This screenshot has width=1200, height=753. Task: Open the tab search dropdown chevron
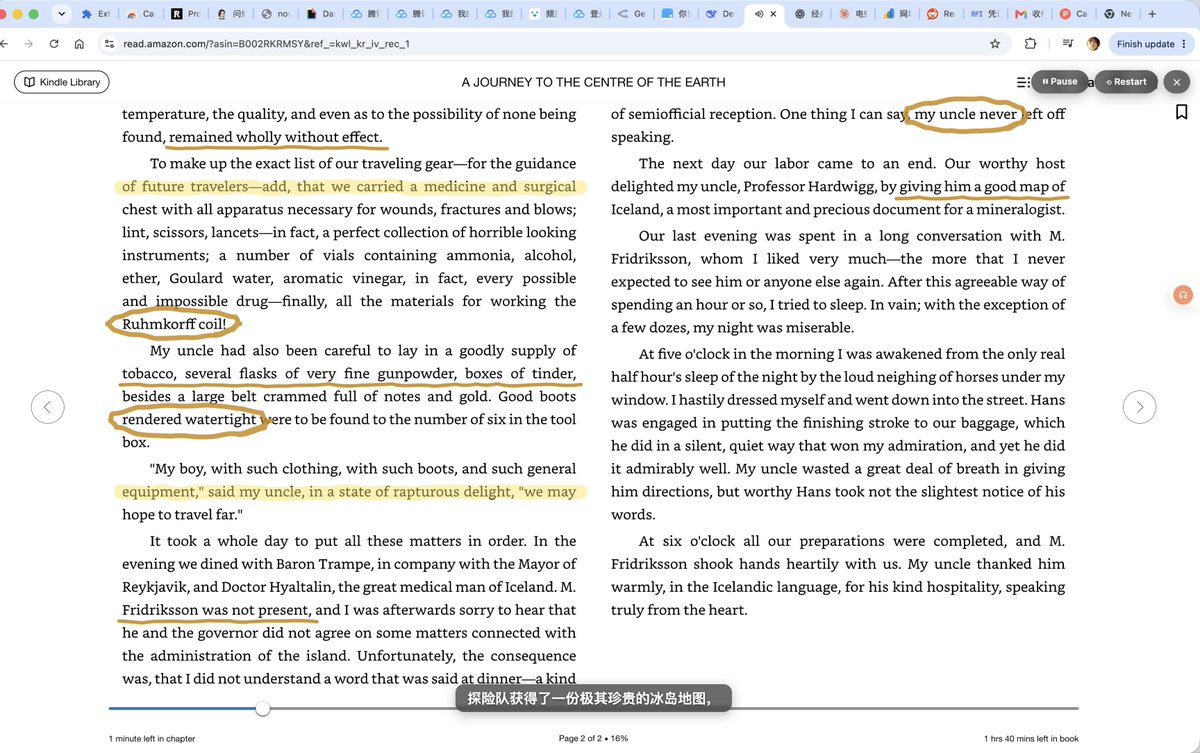point(63,14)
